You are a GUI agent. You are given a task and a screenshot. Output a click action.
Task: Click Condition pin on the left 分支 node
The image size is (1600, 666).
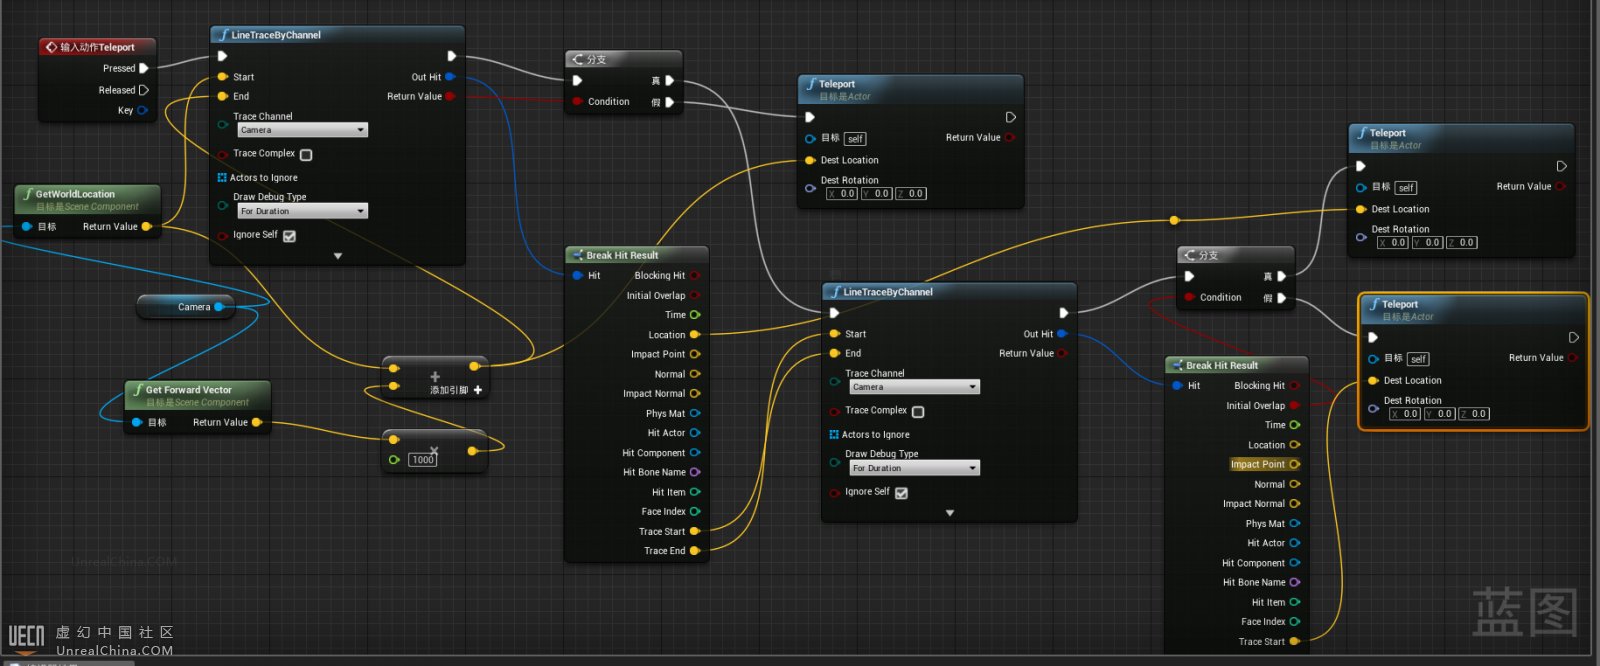pos(578,102)
